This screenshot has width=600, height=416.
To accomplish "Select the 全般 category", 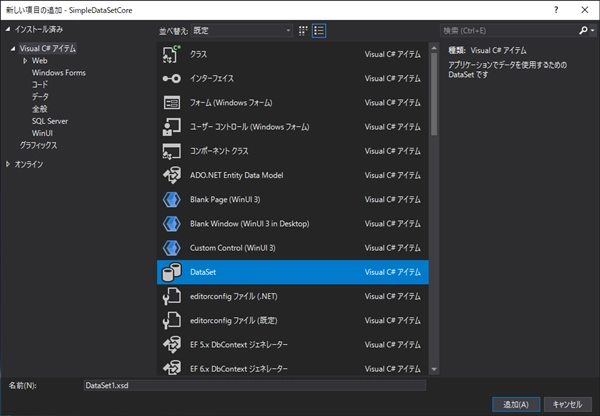I will point(39,109).
